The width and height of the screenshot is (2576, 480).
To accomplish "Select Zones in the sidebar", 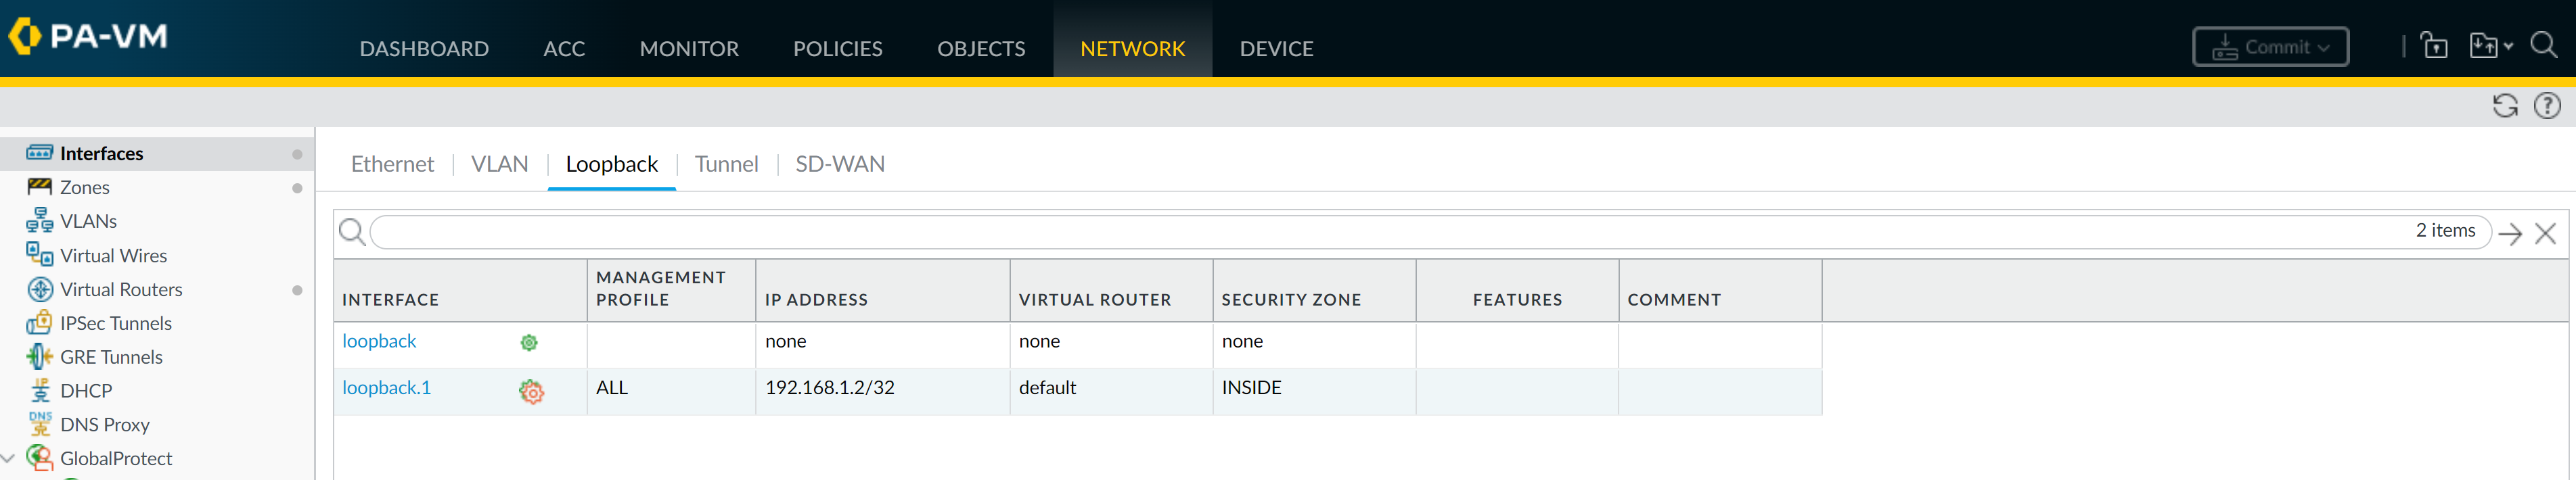I will tap(85, 187).
